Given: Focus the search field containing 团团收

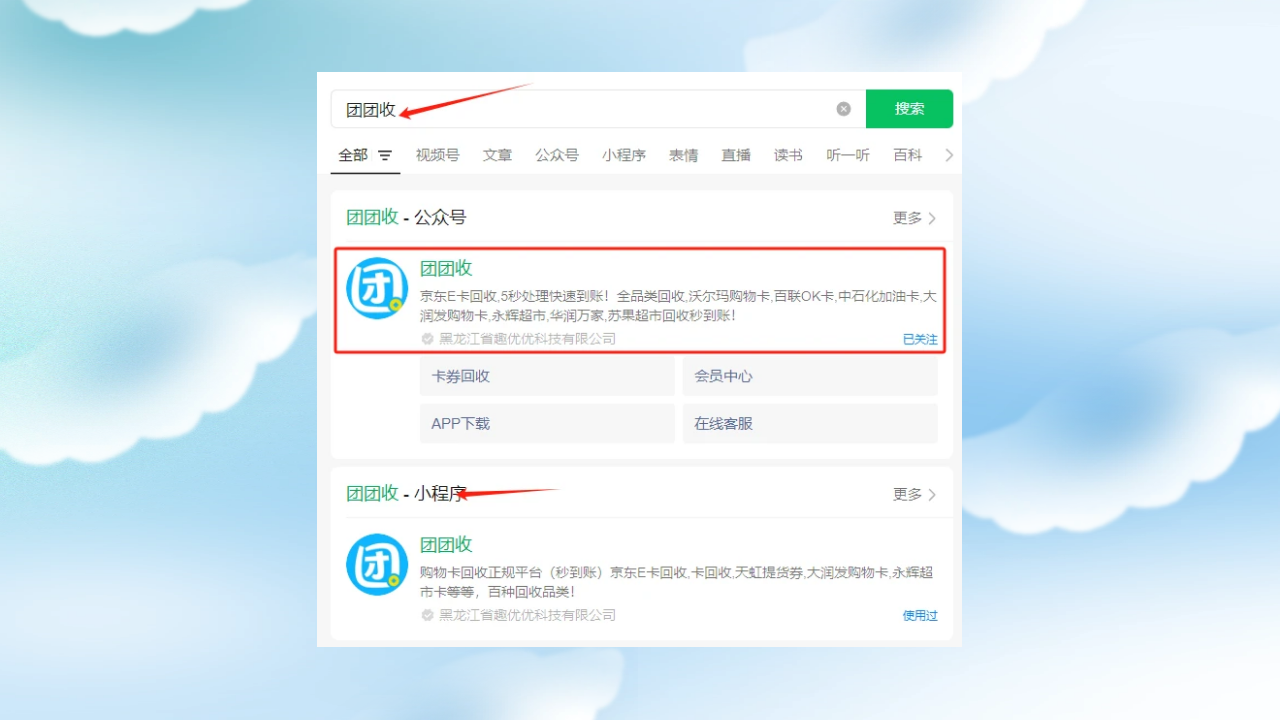Looking at the screenshot, I should pos(598,109).
